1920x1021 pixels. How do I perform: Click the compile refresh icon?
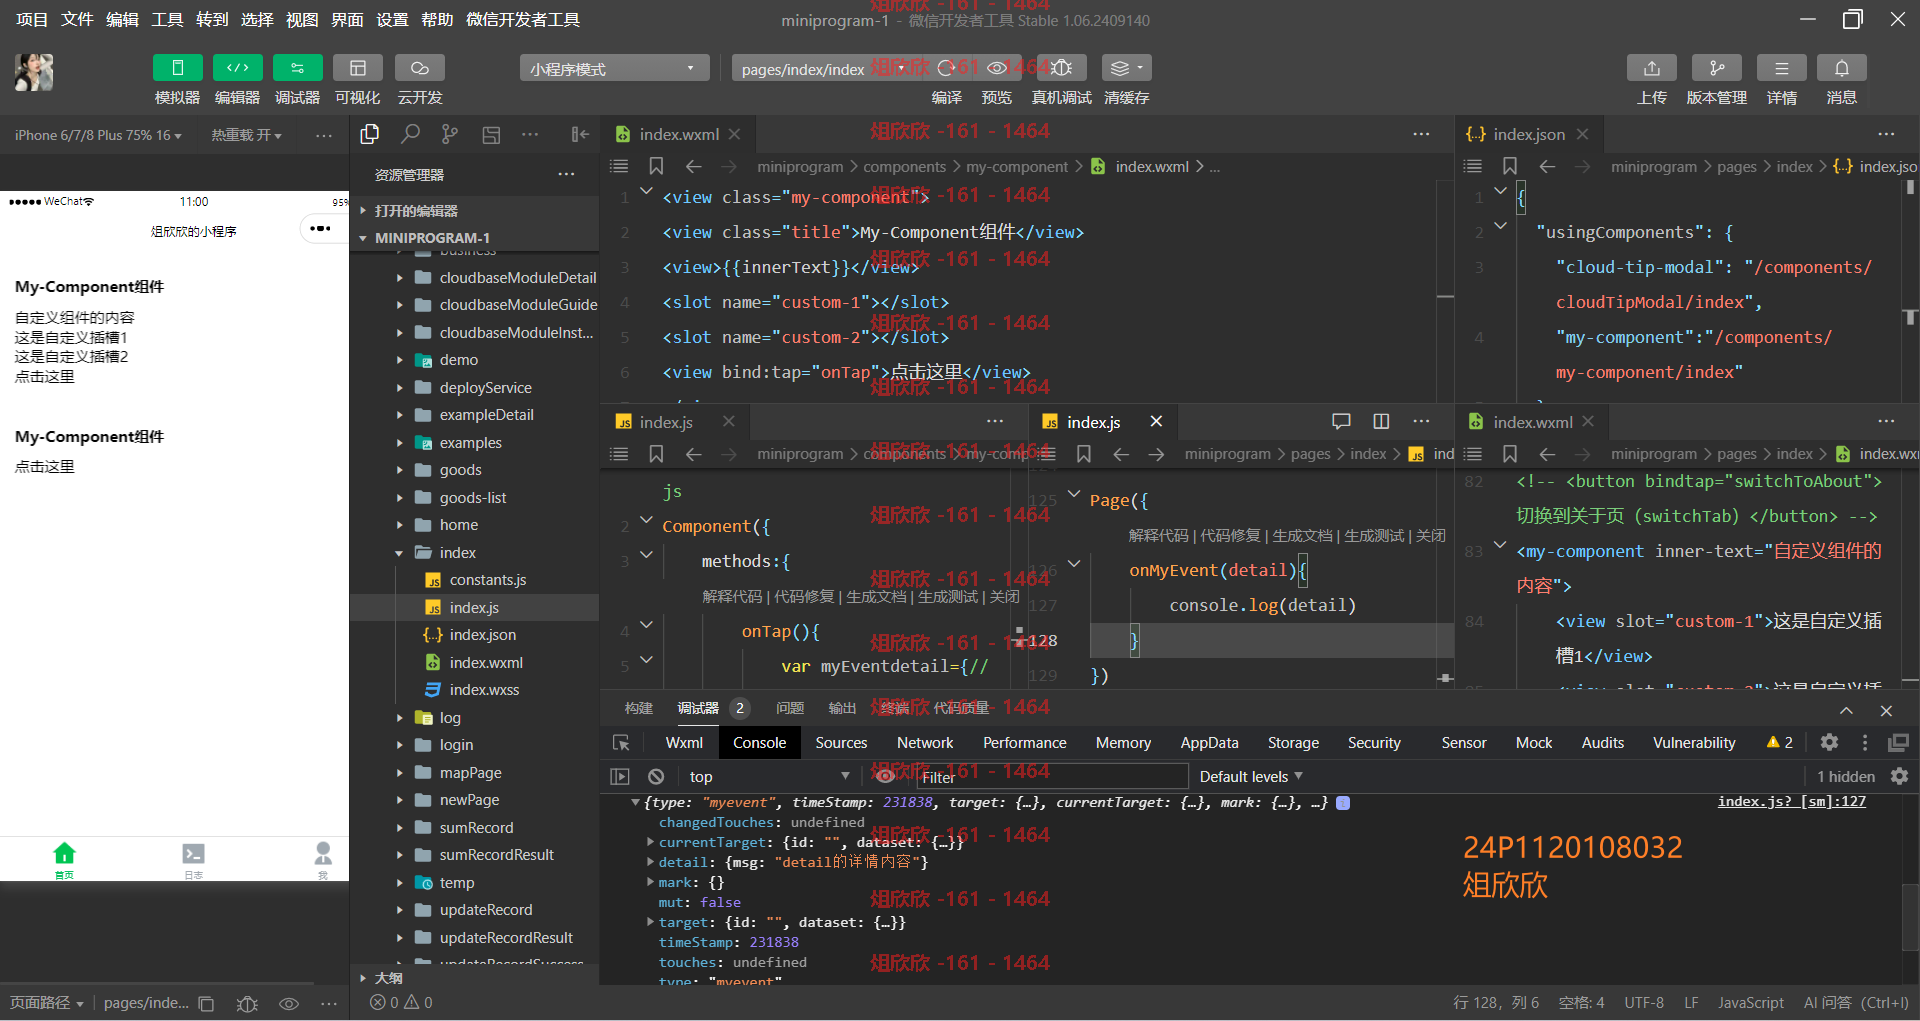[x=946, y=68]
